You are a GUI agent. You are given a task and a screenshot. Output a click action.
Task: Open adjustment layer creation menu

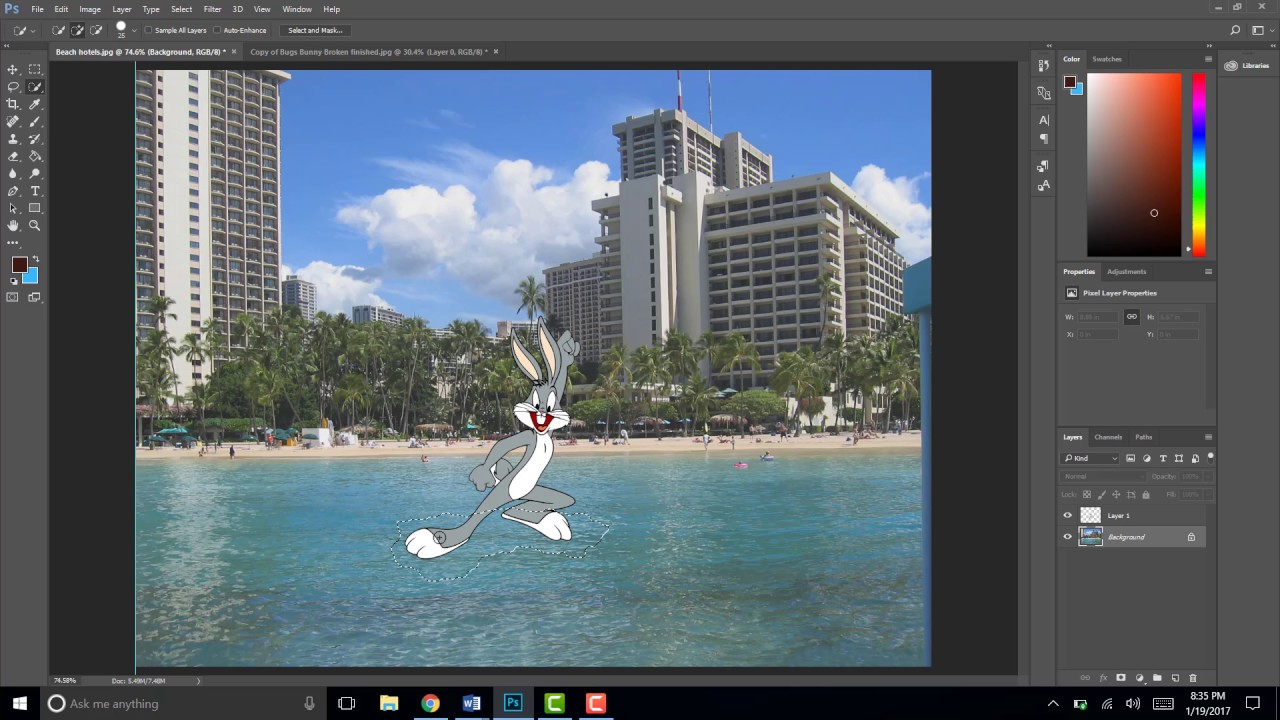(x=1139, y=678)
